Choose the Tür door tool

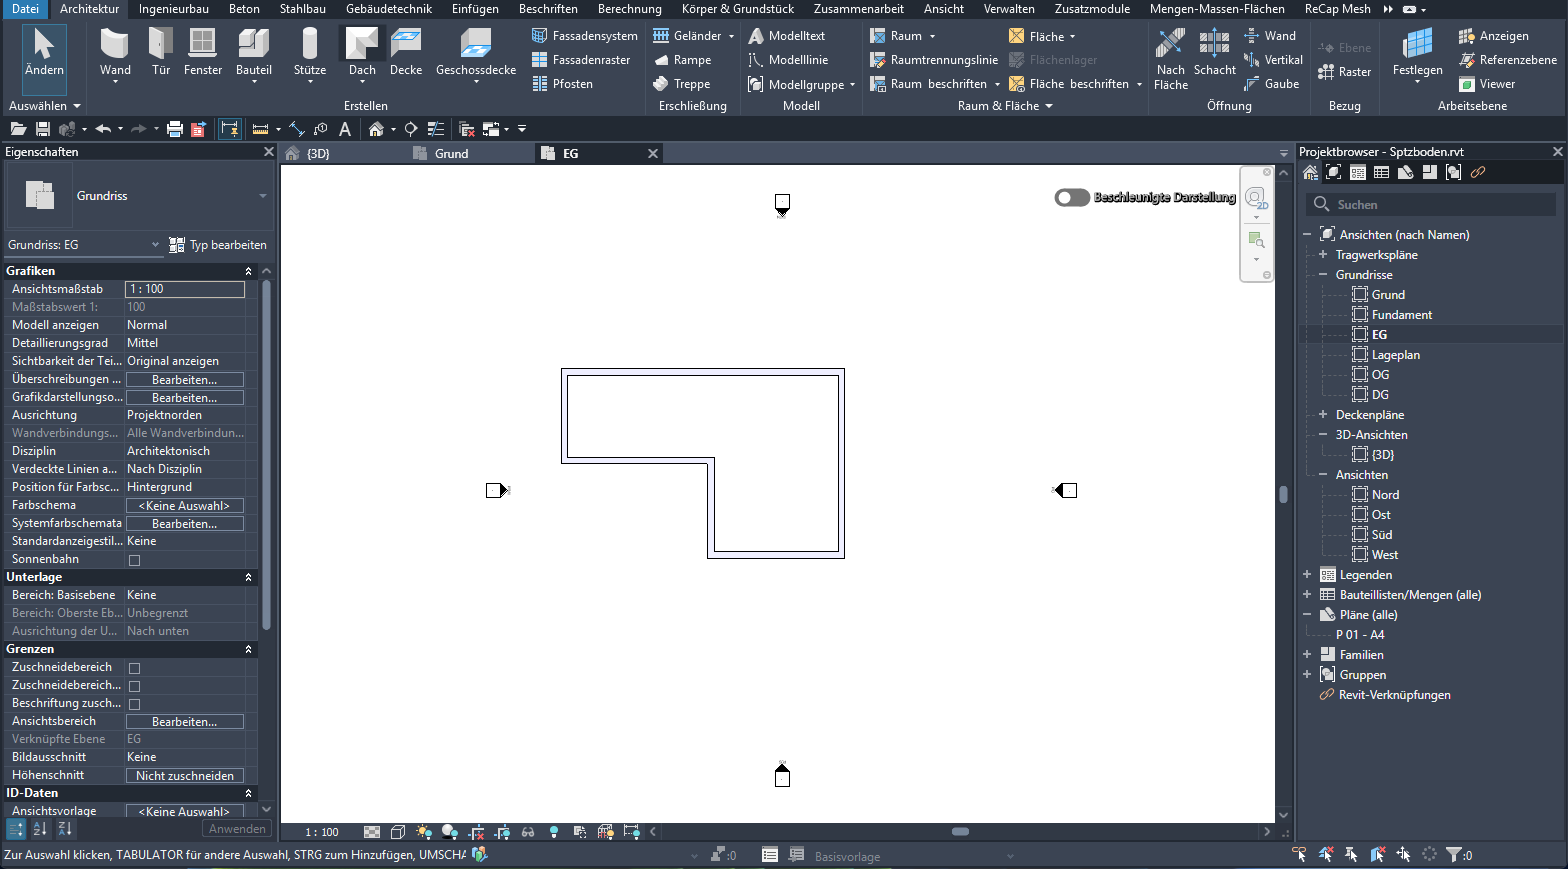click(161, 52)
